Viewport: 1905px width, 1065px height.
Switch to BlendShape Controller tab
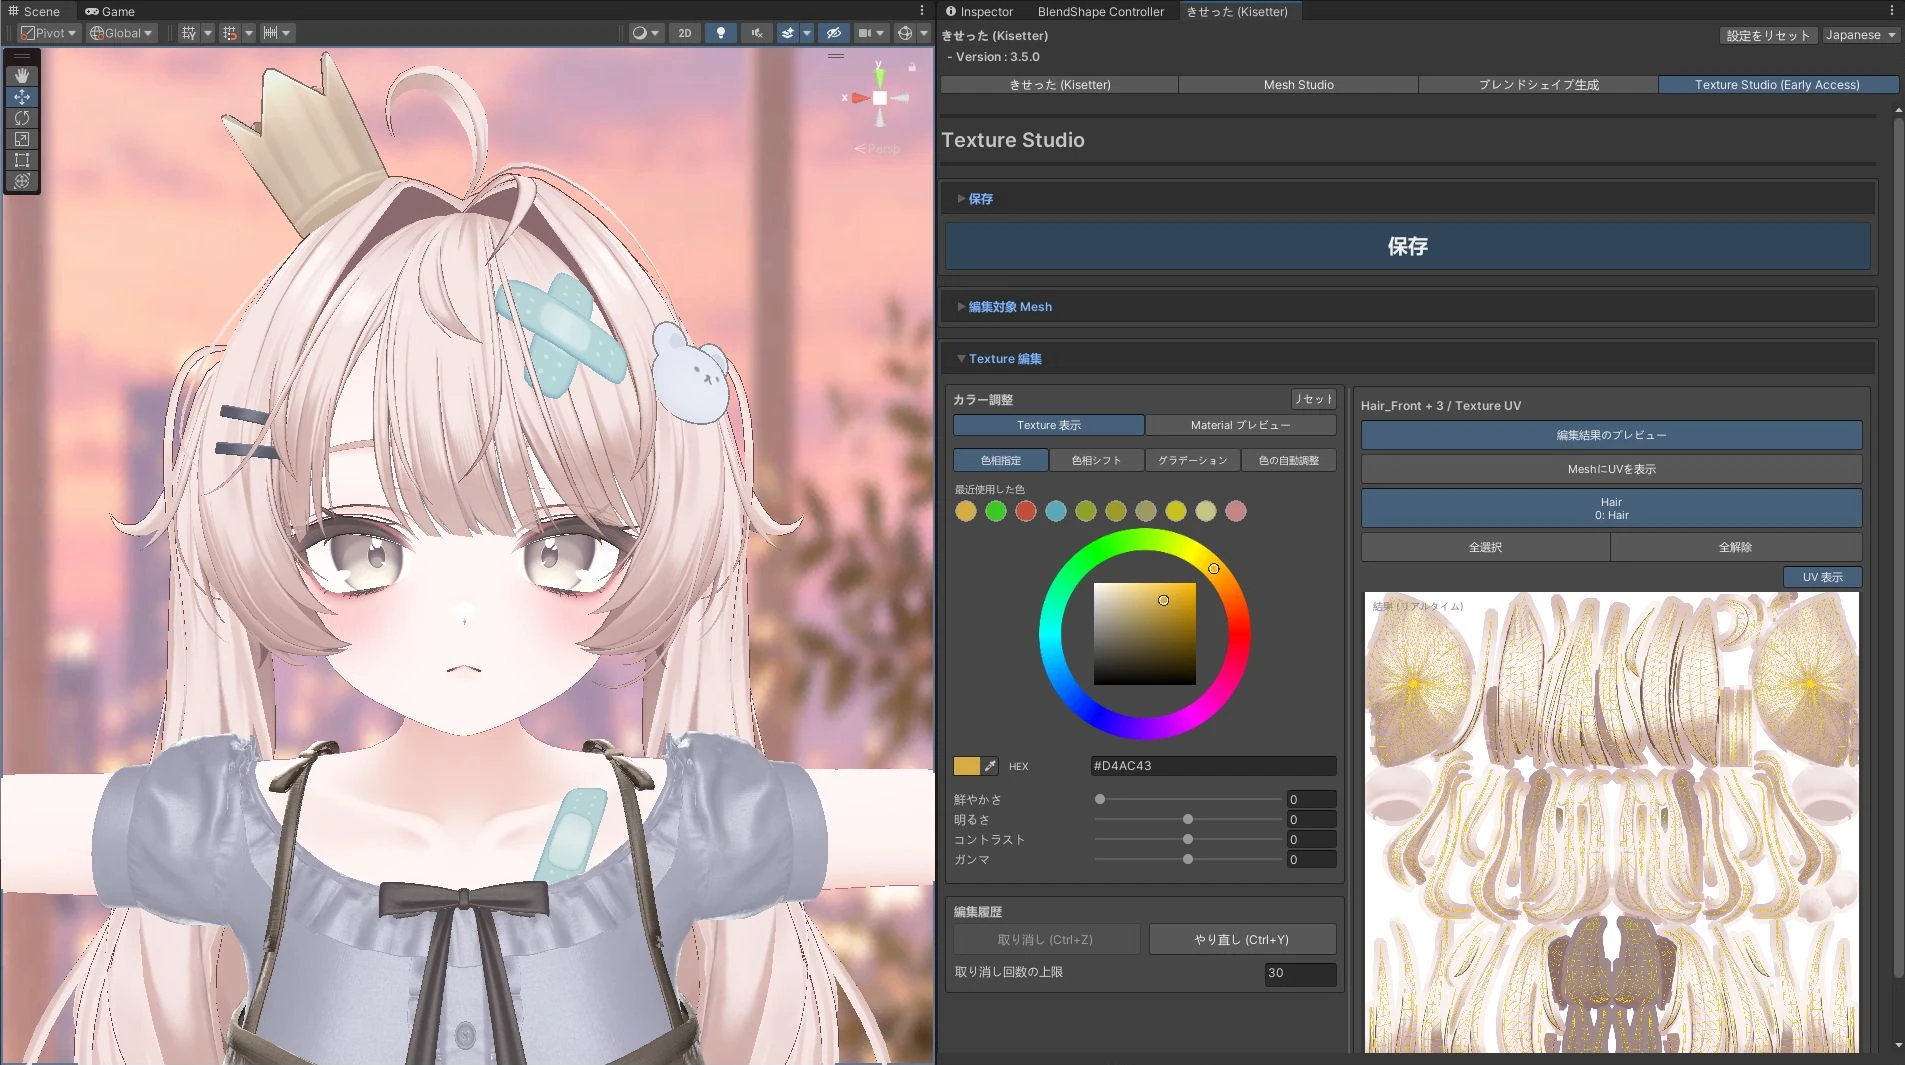[x=1100, y=11]
